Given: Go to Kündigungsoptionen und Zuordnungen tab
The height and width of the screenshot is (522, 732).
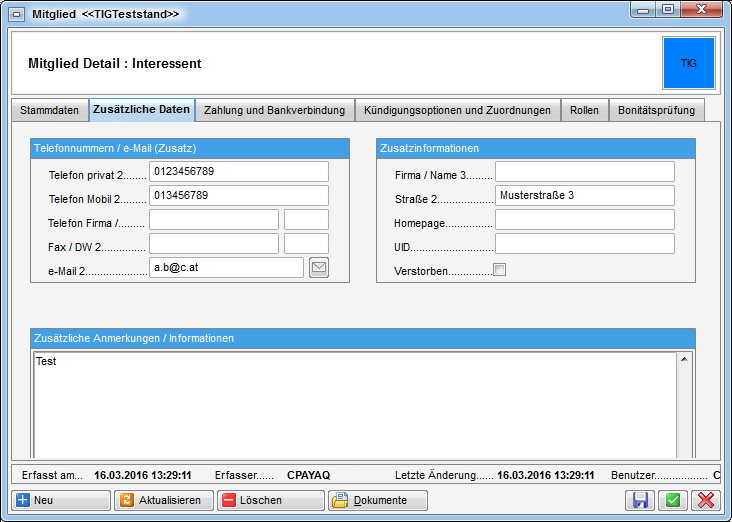Looking at the screenshot, I should click(458, 111).
